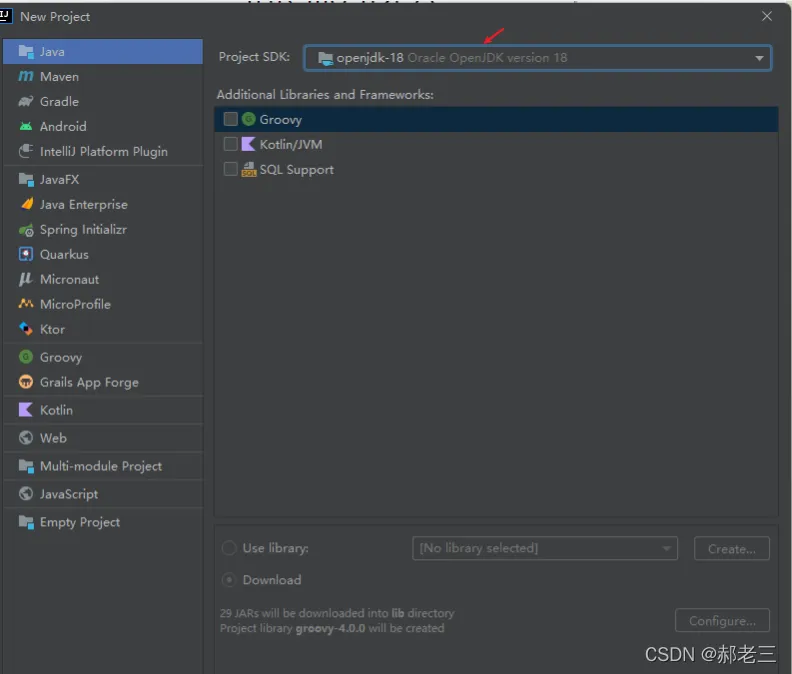The width and height of the screenshot is (792, 674).
Task: Select the Groovy row label in frameworks
Action: (x=280, y=120)
